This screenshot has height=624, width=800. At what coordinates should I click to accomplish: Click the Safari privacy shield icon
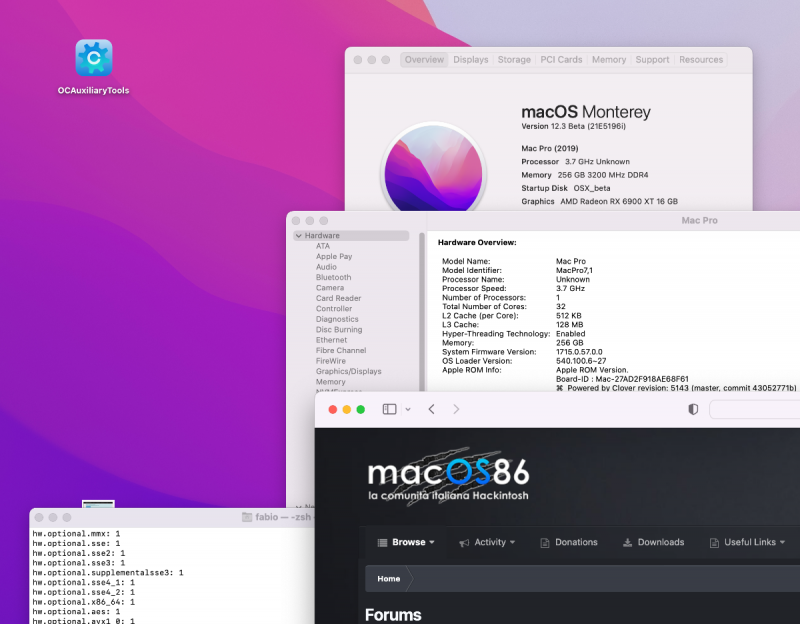point(693,409)
